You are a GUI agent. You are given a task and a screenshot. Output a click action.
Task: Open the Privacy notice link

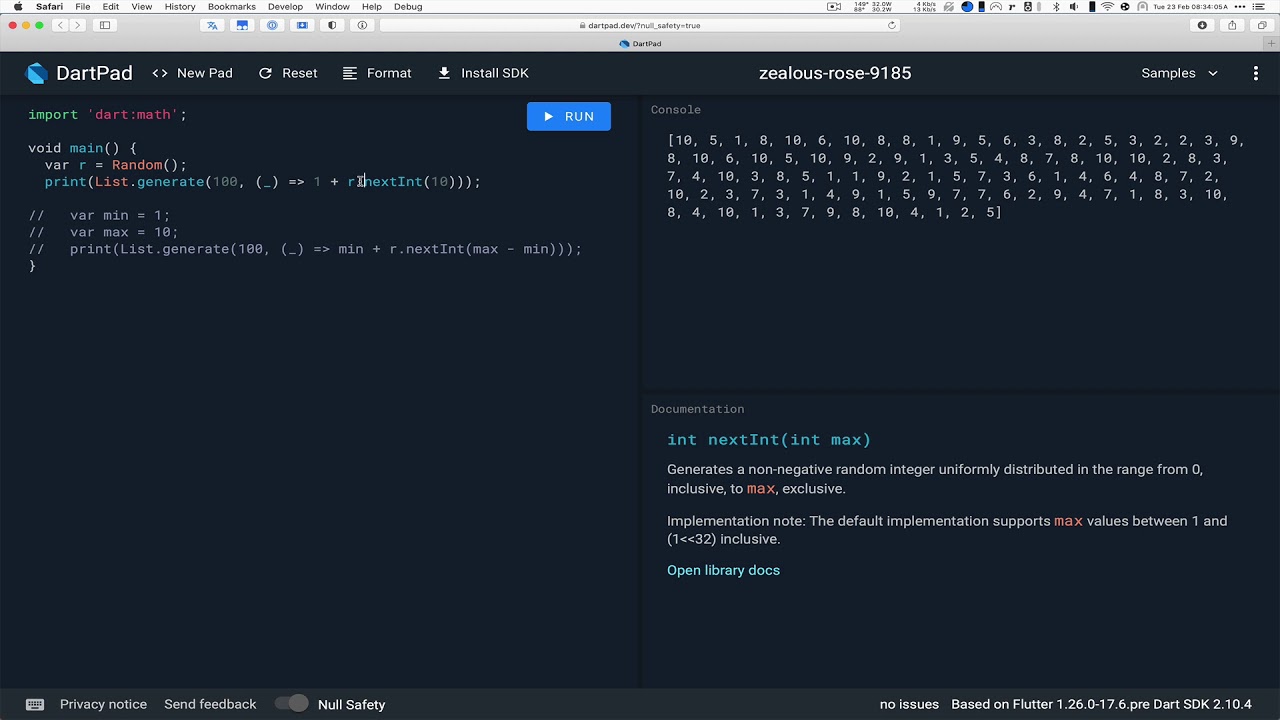[103, 704]
